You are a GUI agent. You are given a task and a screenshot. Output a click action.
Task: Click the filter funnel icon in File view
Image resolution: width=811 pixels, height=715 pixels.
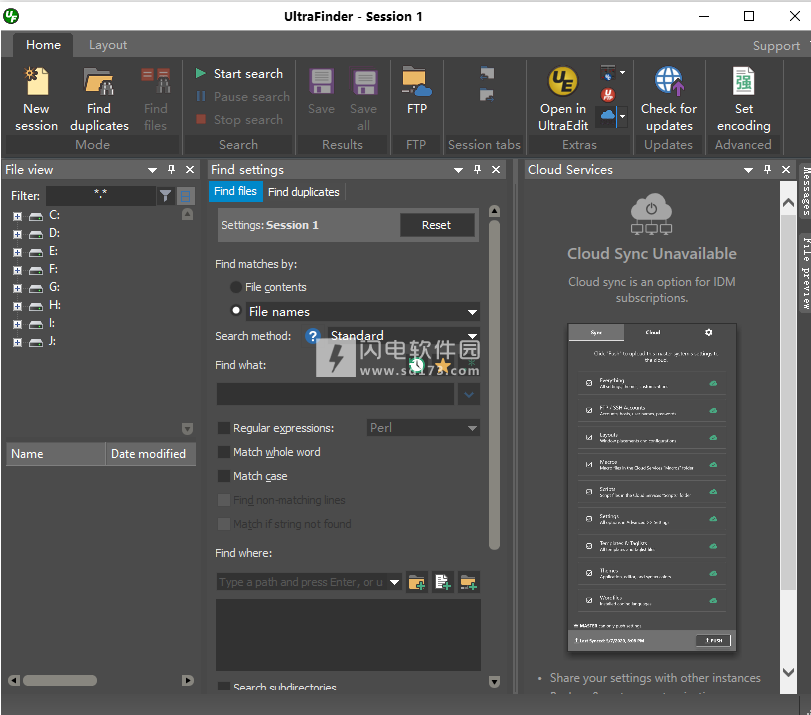point(166,196)
